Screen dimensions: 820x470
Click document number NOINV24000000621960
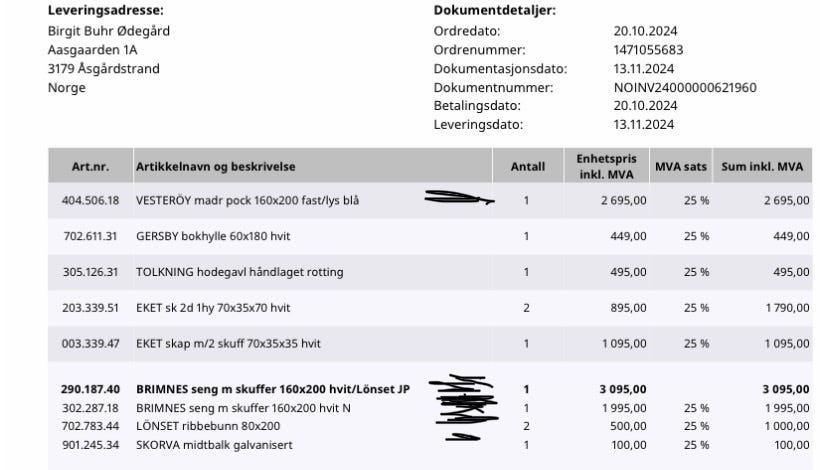click(685, 87)
